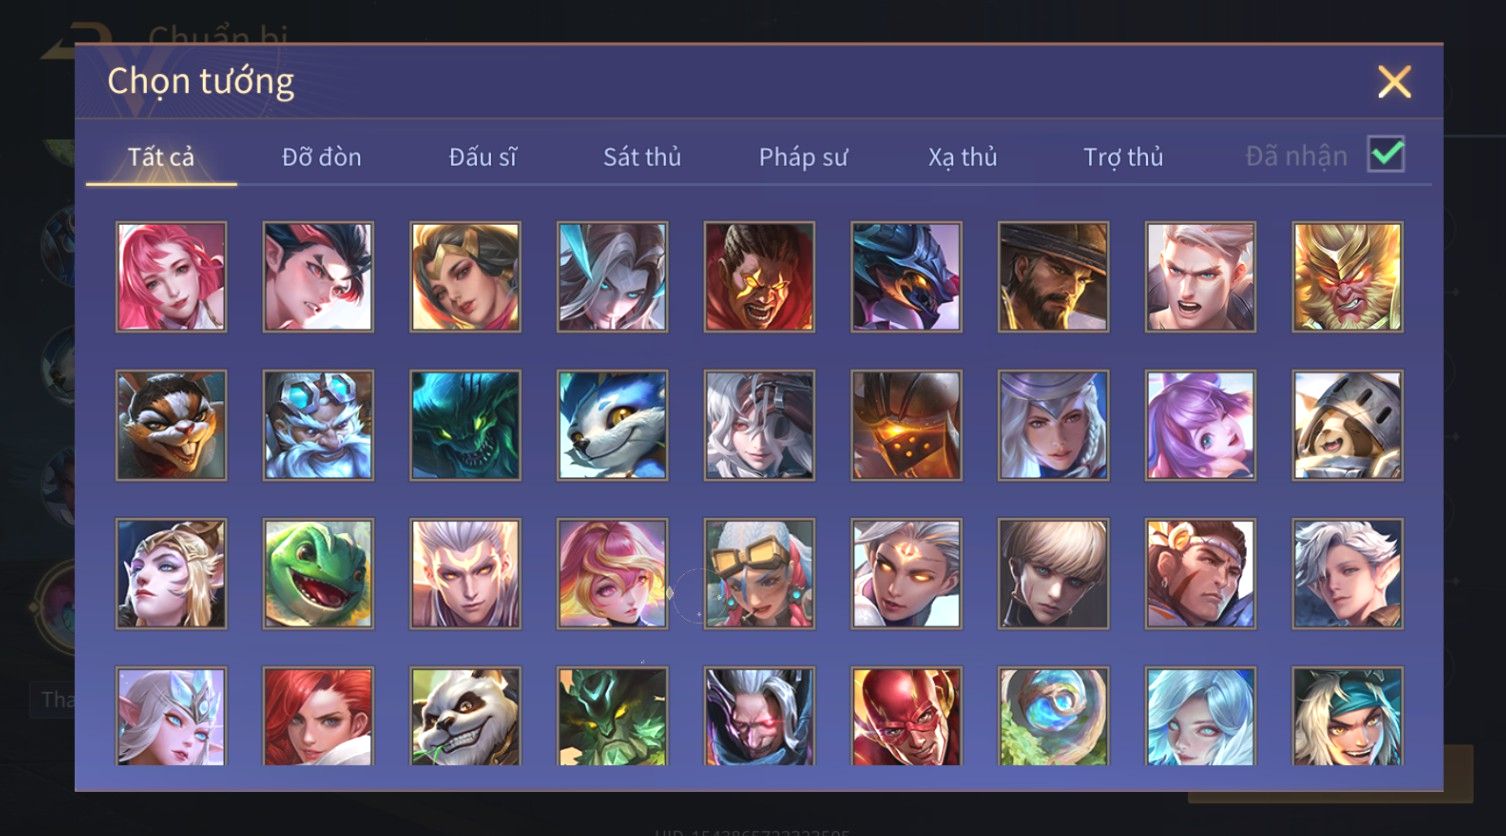Select the blue fox hero portrait
Viewport: 1506px width, 836px height.
612,426
